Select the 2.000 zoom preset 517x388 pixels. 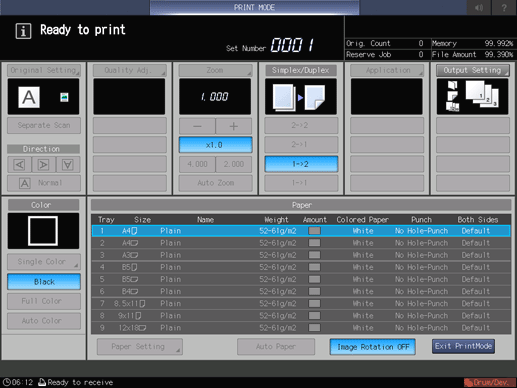click(x=234, y=164)
